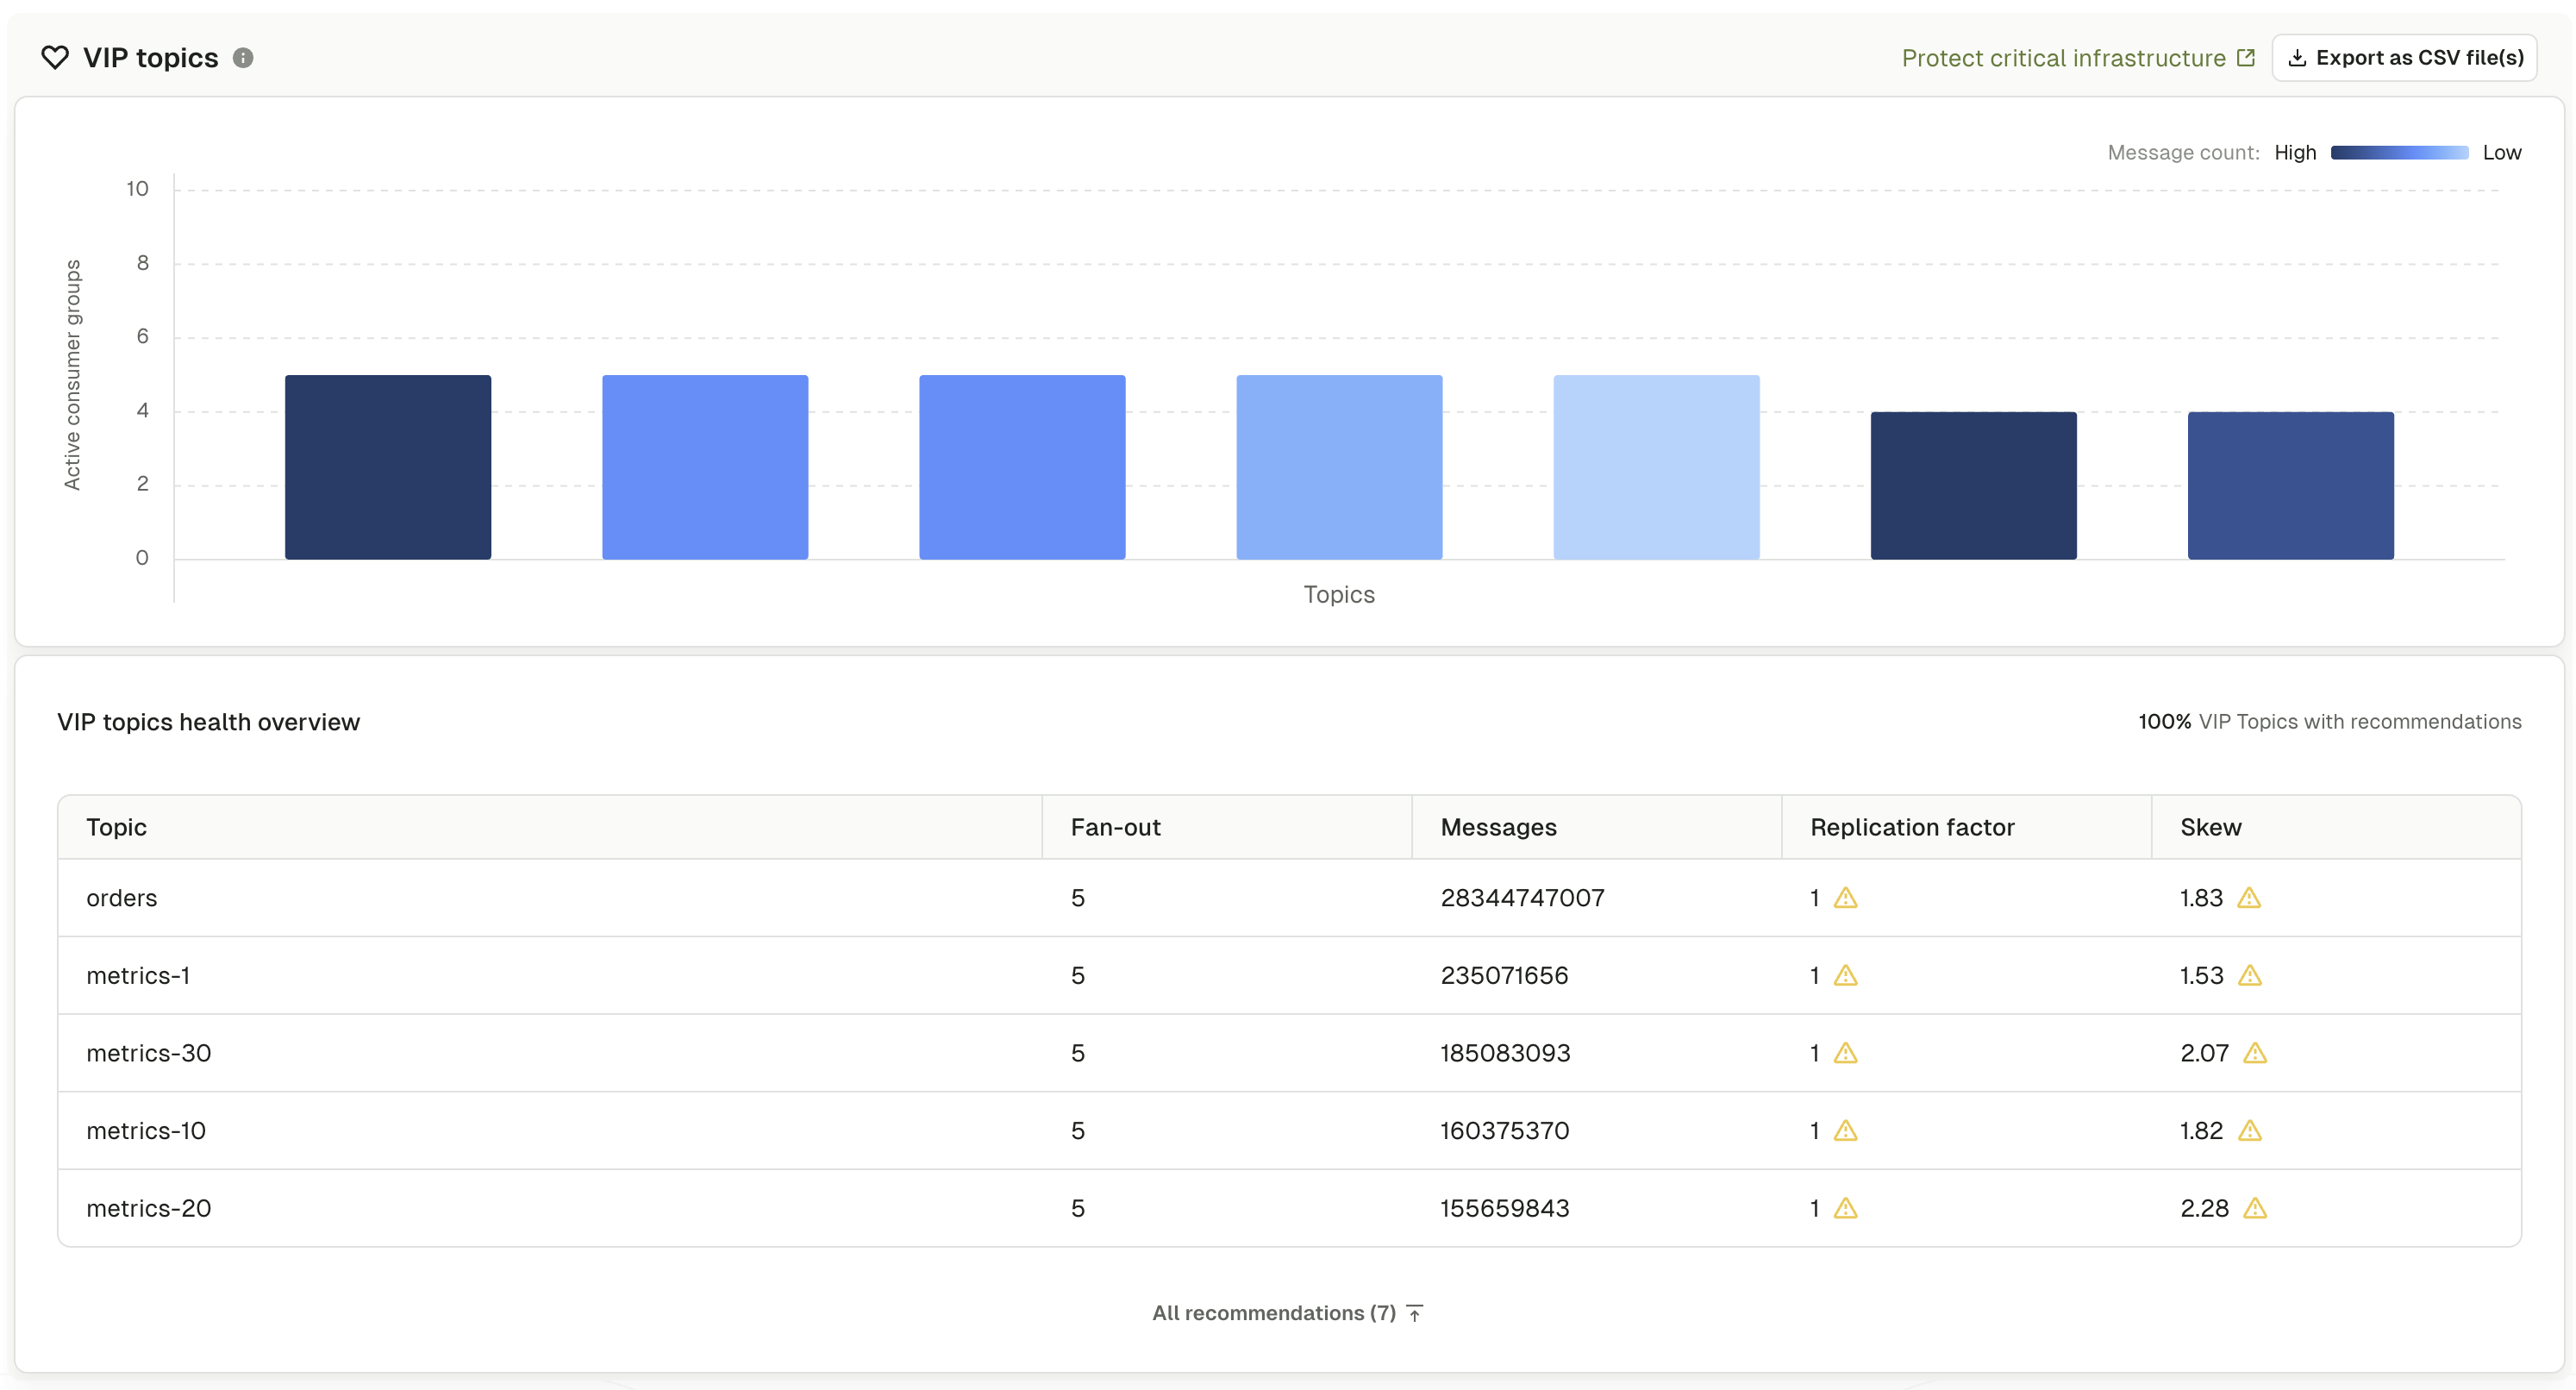Click the warning icon next to metrics-10 skew value

point(2251,1131)
